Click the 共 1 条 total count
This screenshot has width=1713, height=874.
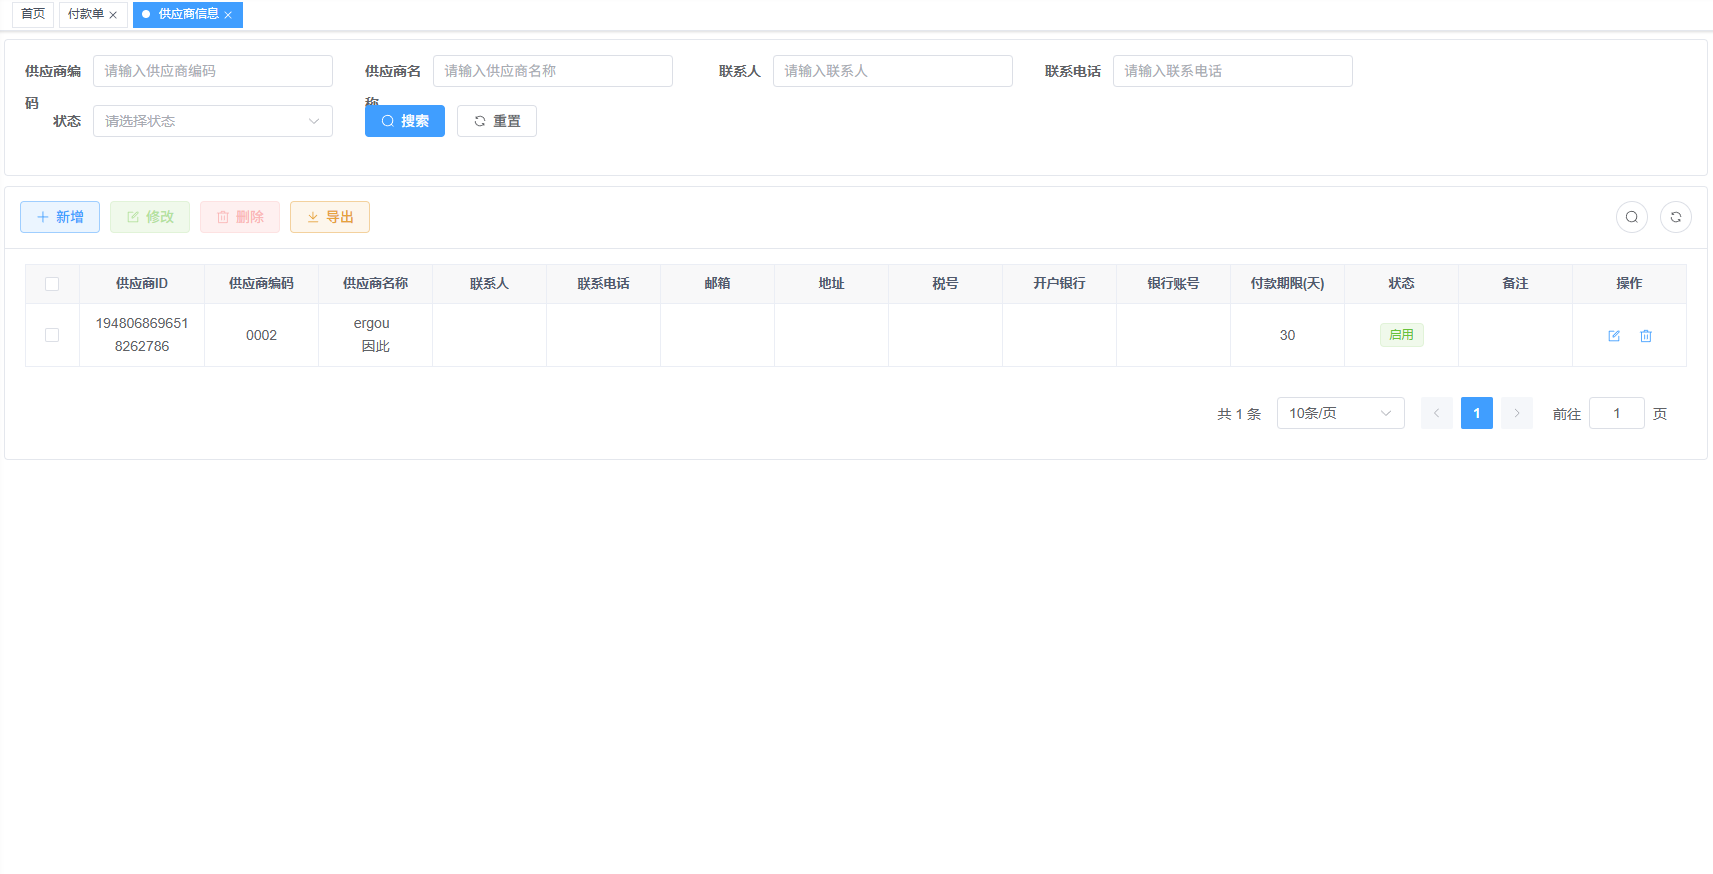(1239, 414)
